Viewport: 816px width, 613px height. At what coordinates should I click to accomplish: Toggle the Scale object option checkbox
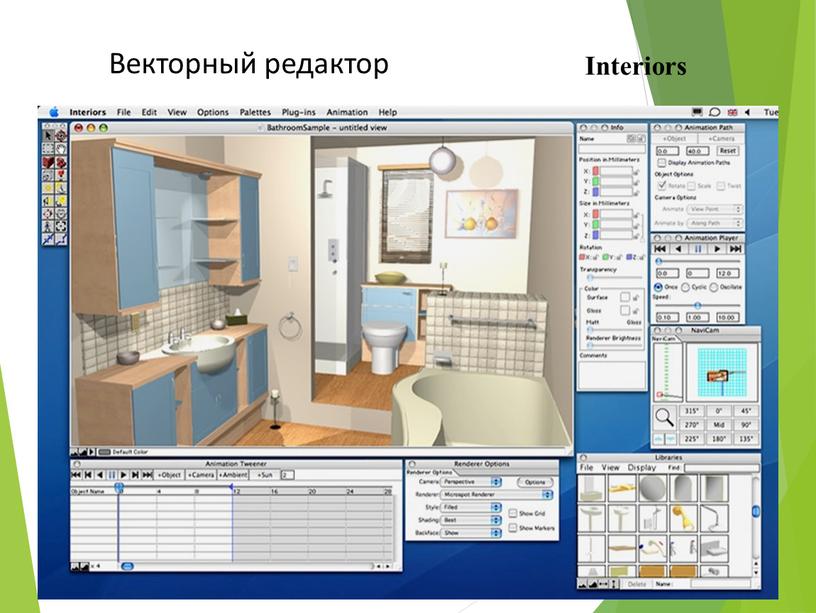pyautogui.click(x=691, y=186)
